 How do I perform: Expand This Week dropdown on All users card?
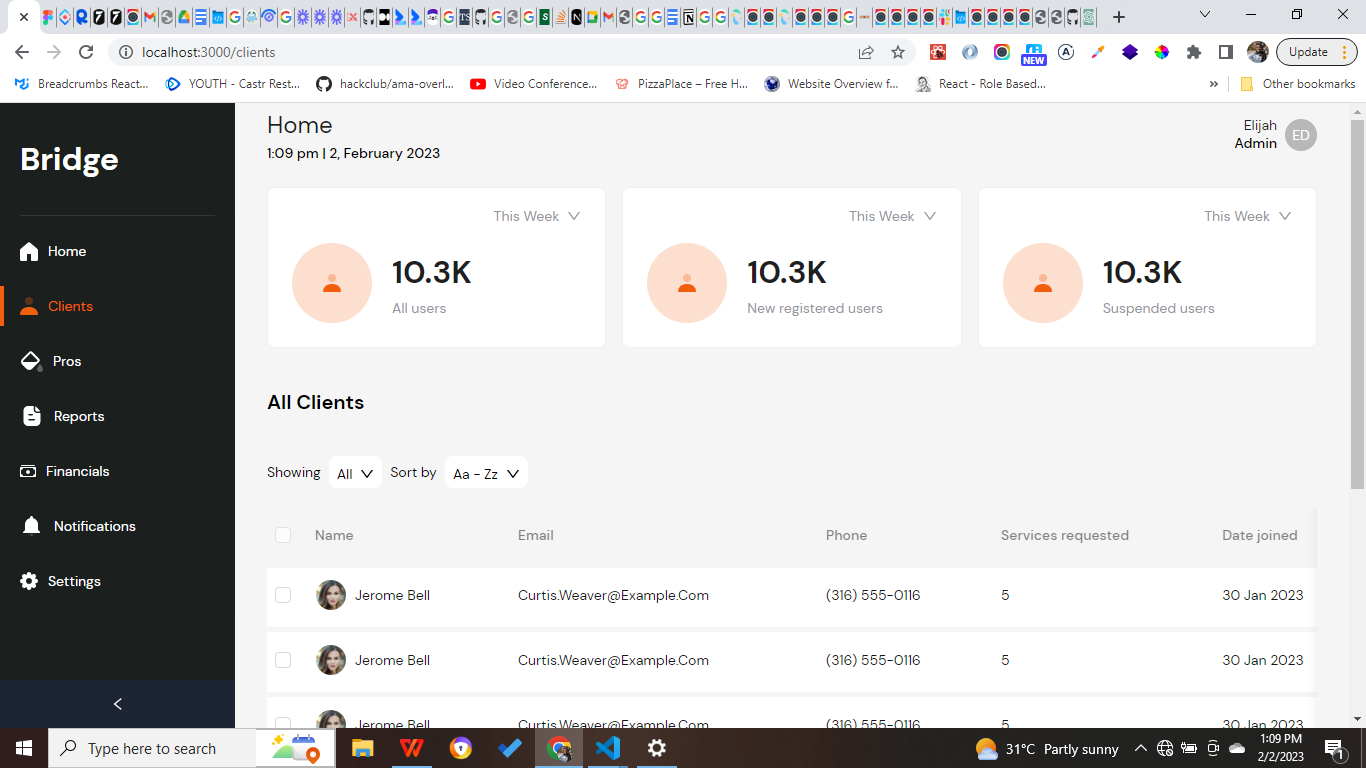537,216
